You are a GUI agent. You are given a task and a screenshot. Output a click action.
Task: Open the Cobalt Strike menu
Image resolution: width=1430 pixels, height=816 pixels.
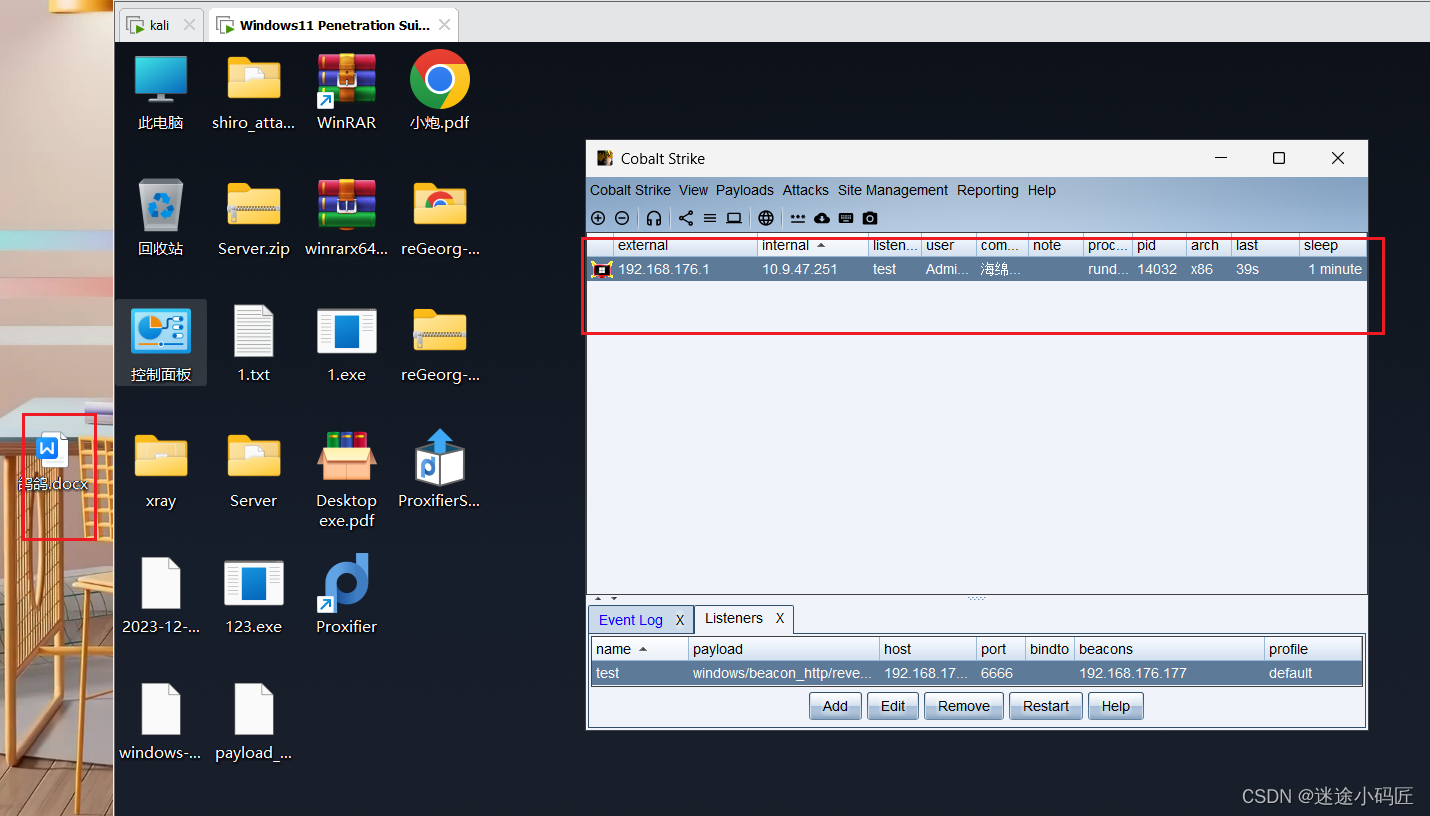pyautogui.click(x=630, y=190)
